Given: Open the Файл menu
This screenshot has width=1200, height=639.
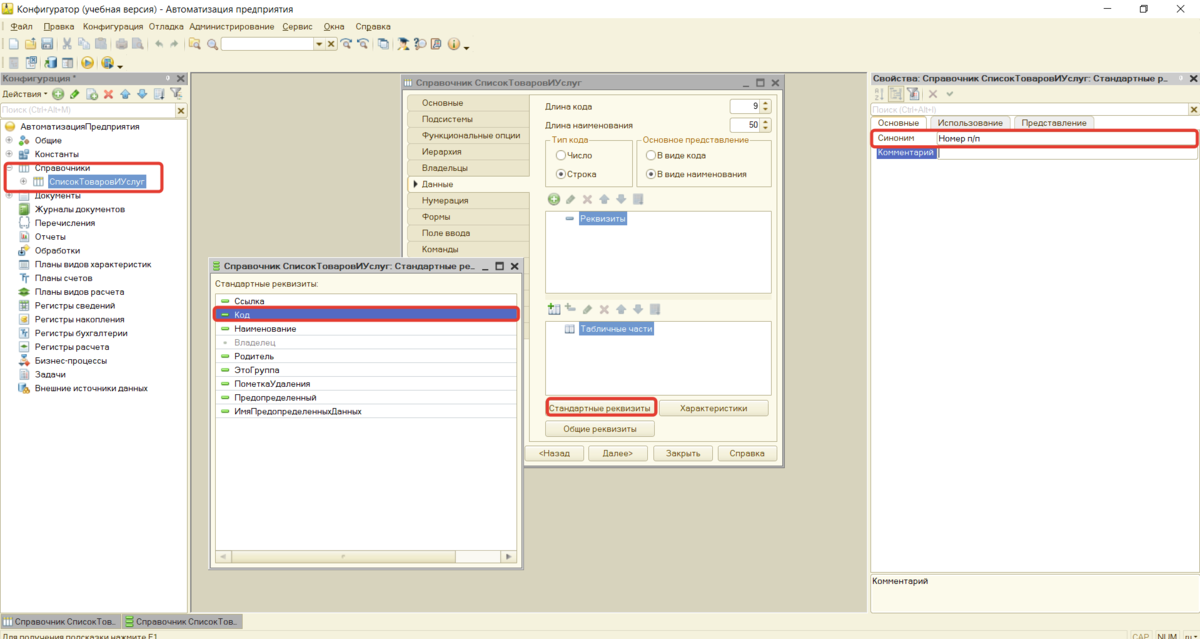Looking at the screenshot, I should click(21, 26).
